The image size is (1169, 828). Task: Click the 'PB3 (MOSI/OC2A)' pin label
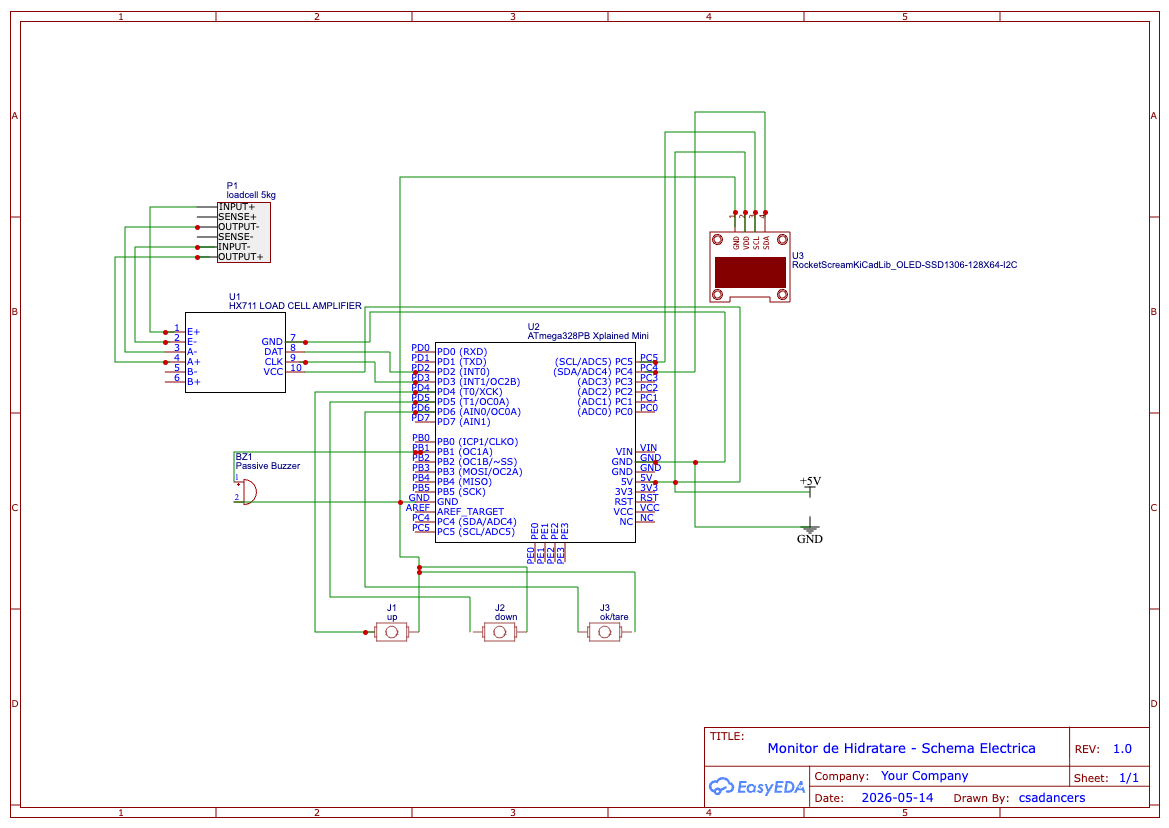click(479, 472)
